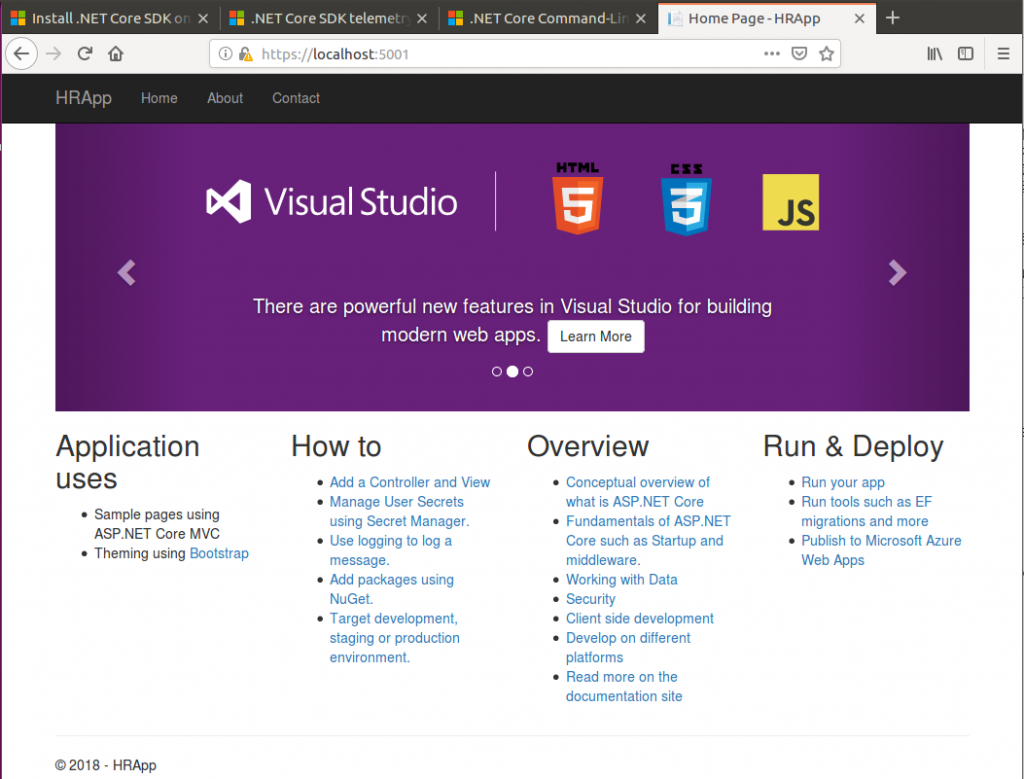Open Firefox hamburger menu

tap(1003, 54)
